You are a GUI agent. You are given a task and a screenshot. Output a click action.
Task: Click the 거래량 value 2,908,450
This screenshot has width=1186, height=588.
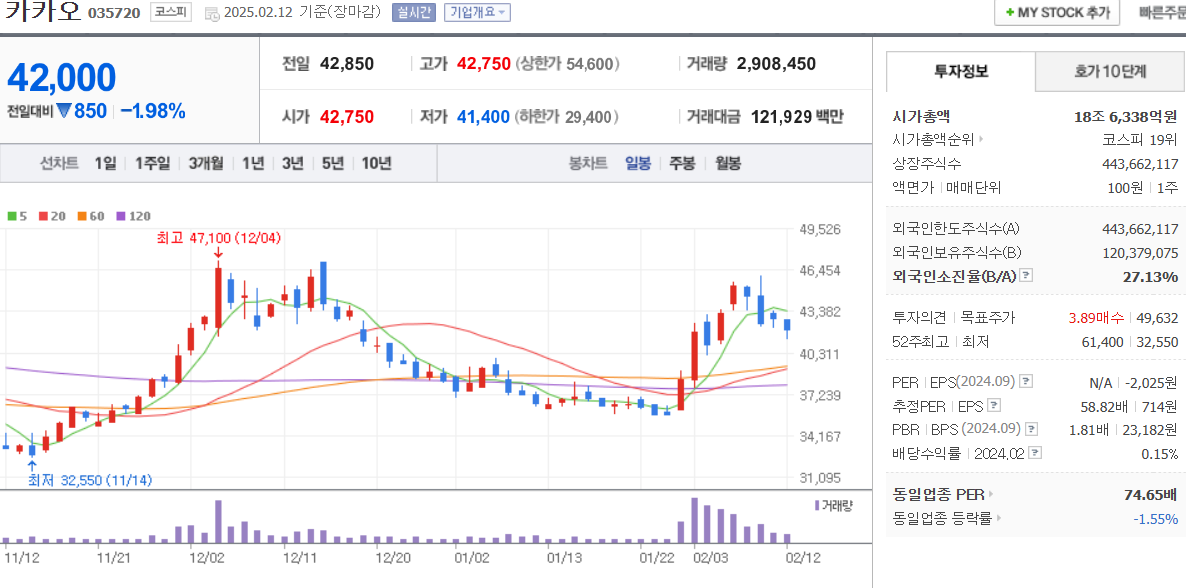(776, 64)
